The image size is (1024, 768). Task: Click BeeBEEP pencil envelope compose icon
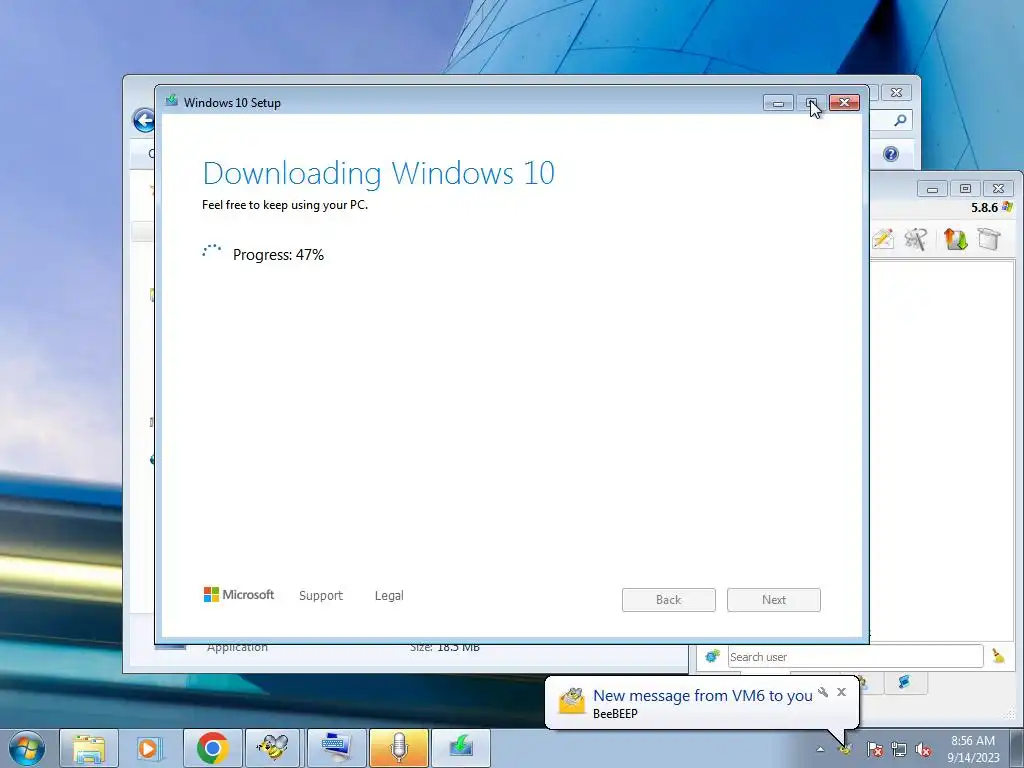(x=883, y=238)
